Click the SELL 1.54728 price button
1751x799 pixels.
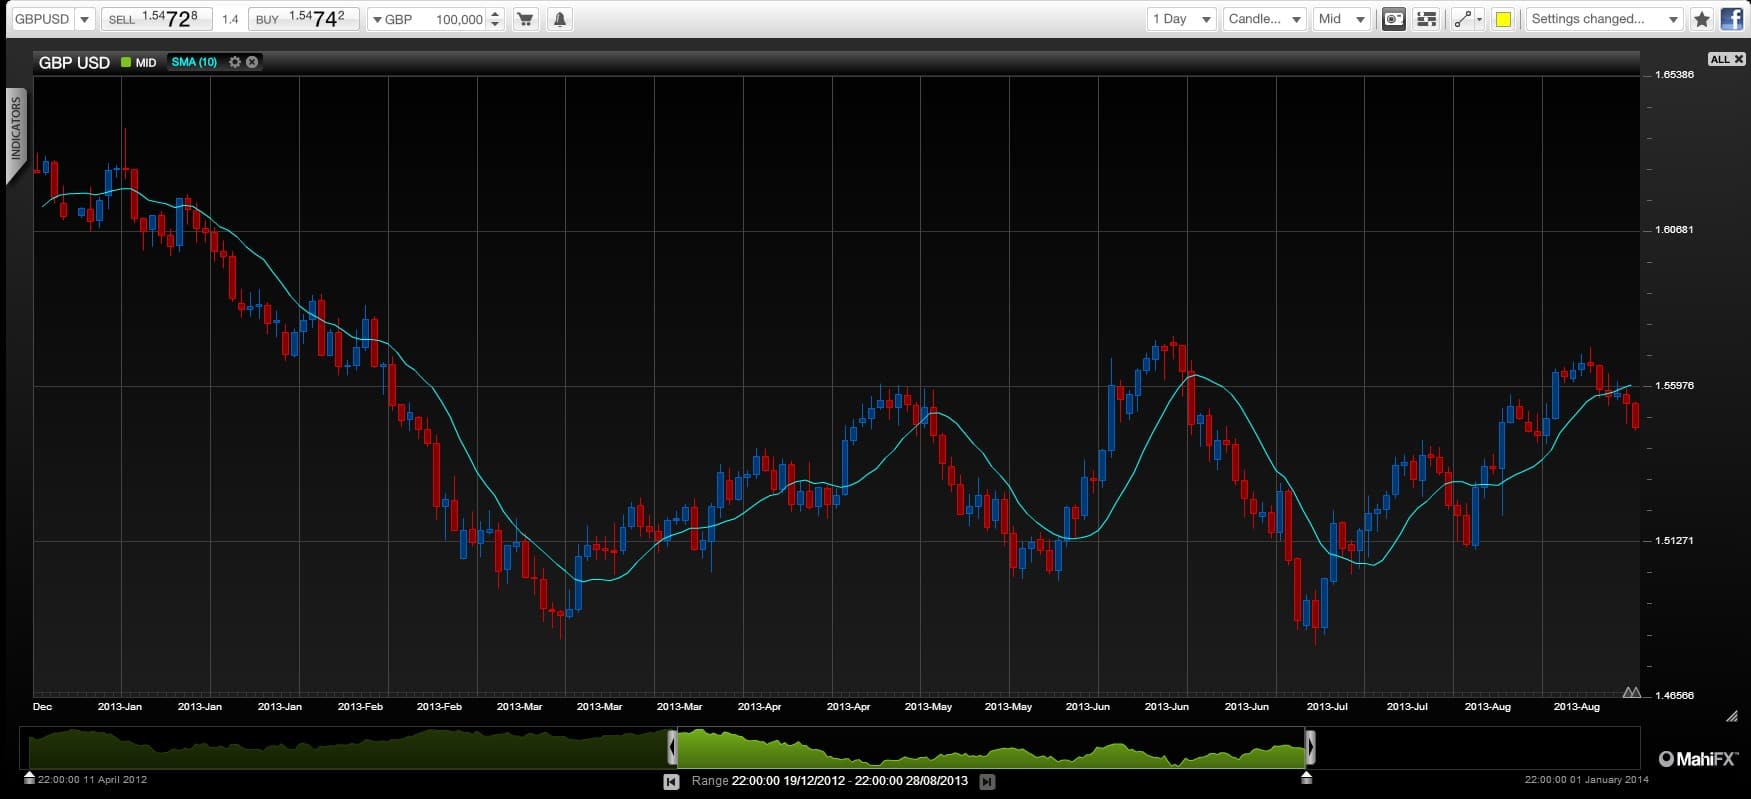[x=155, y=19]
